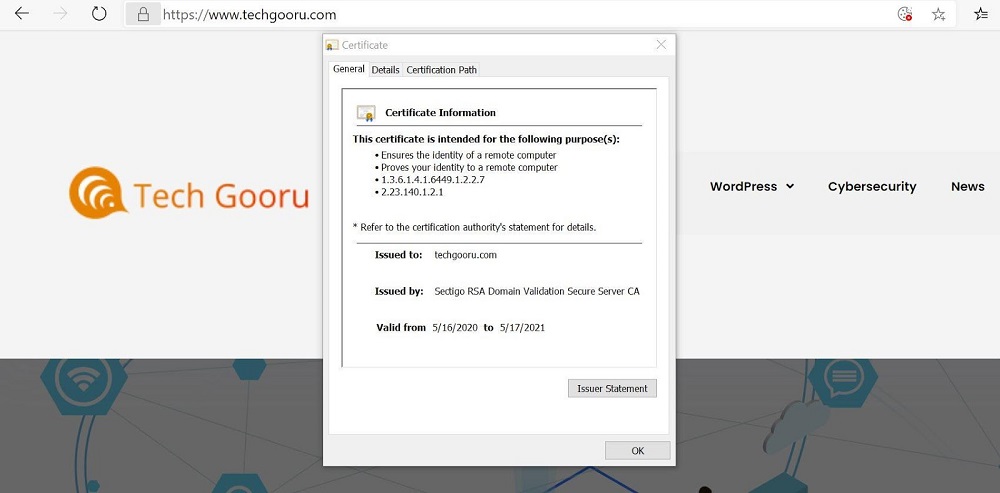
Task: Click the expiry date 5/17/2021
Action: pyautogui.click(x=522, y=328)
